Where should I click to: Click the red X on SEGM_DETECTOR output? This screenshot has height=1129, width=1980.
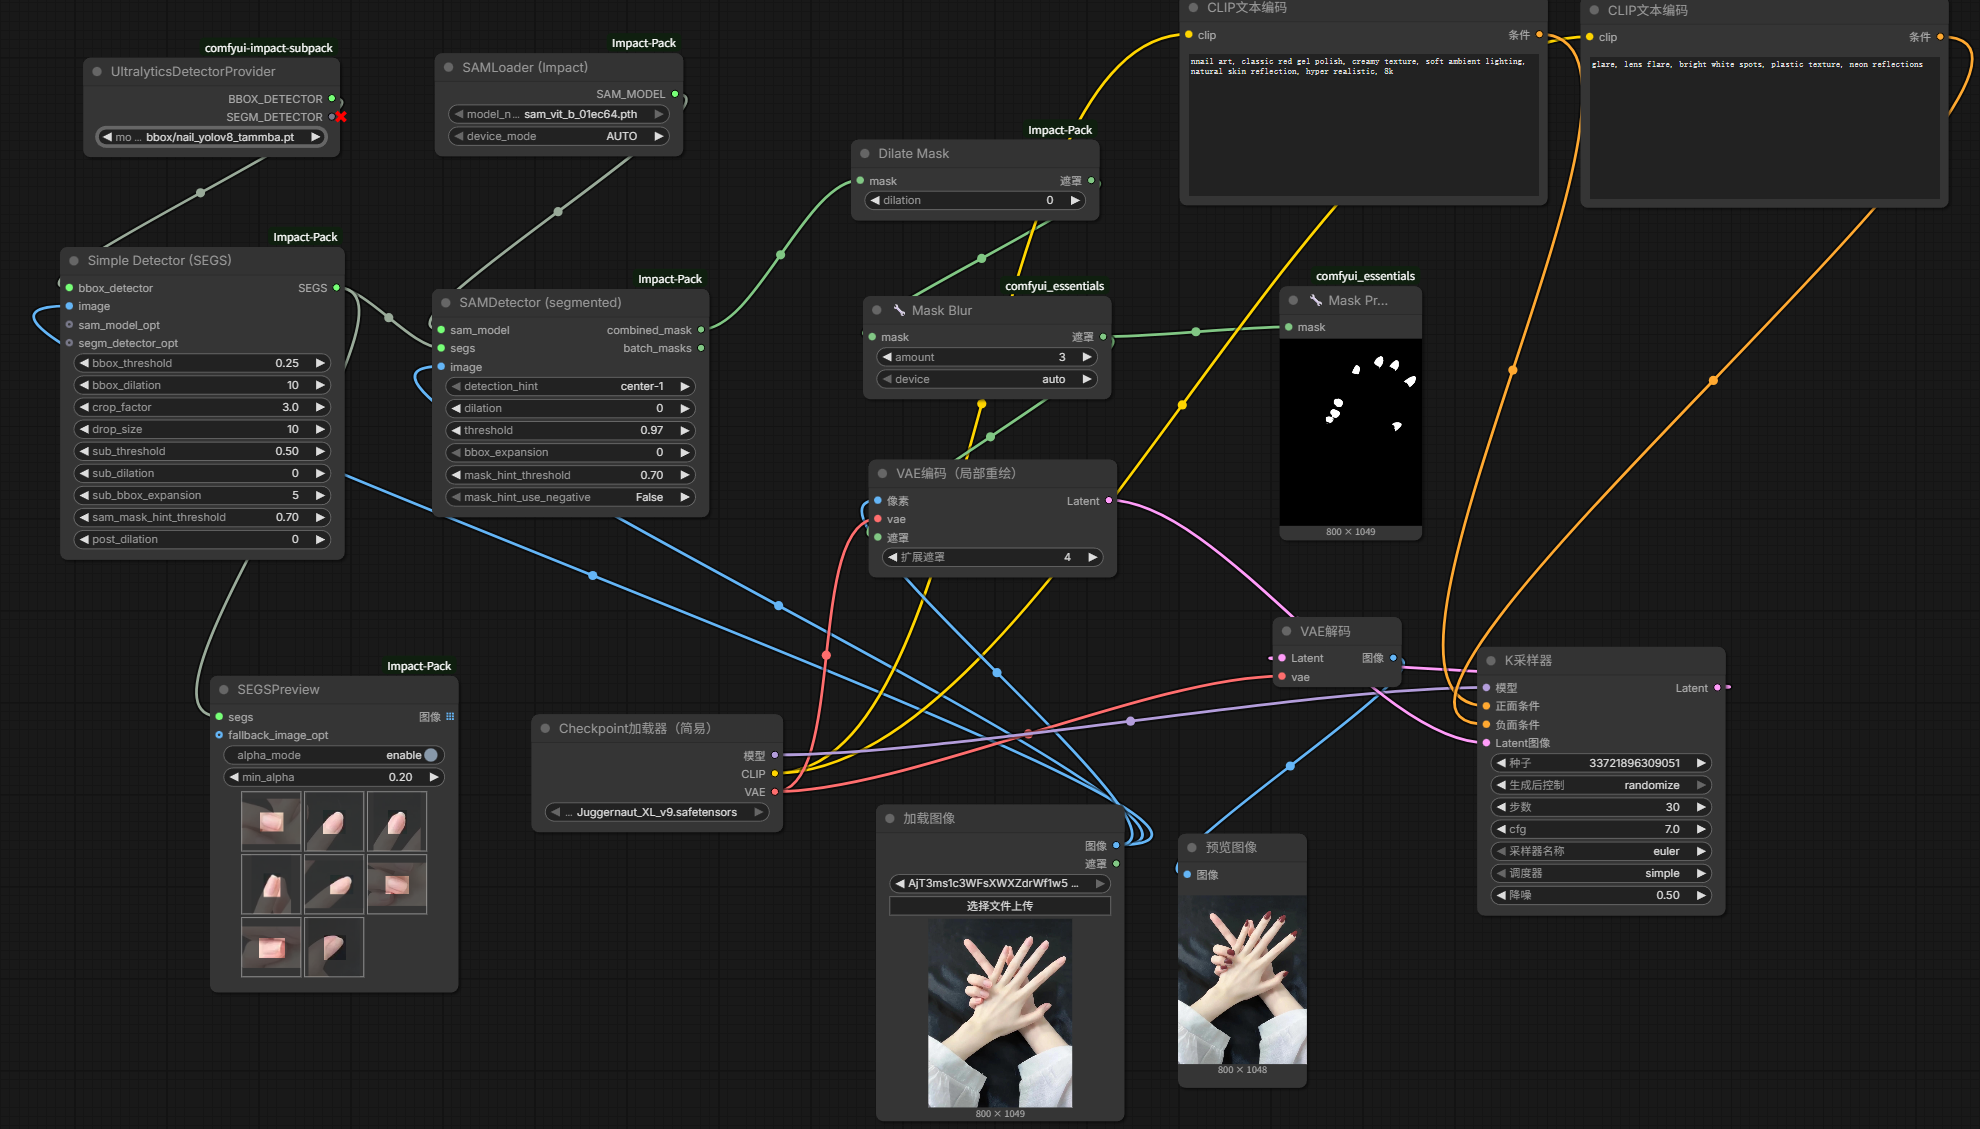(341, 117)
